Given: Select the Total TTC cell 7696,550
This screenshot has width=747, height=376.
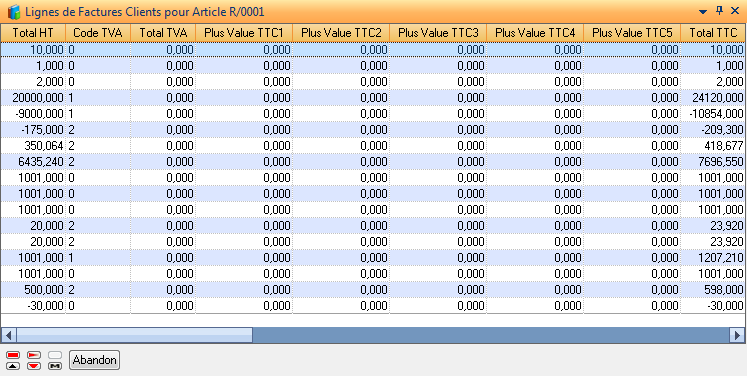Looking at the screenshot, I should click(712, 162).
